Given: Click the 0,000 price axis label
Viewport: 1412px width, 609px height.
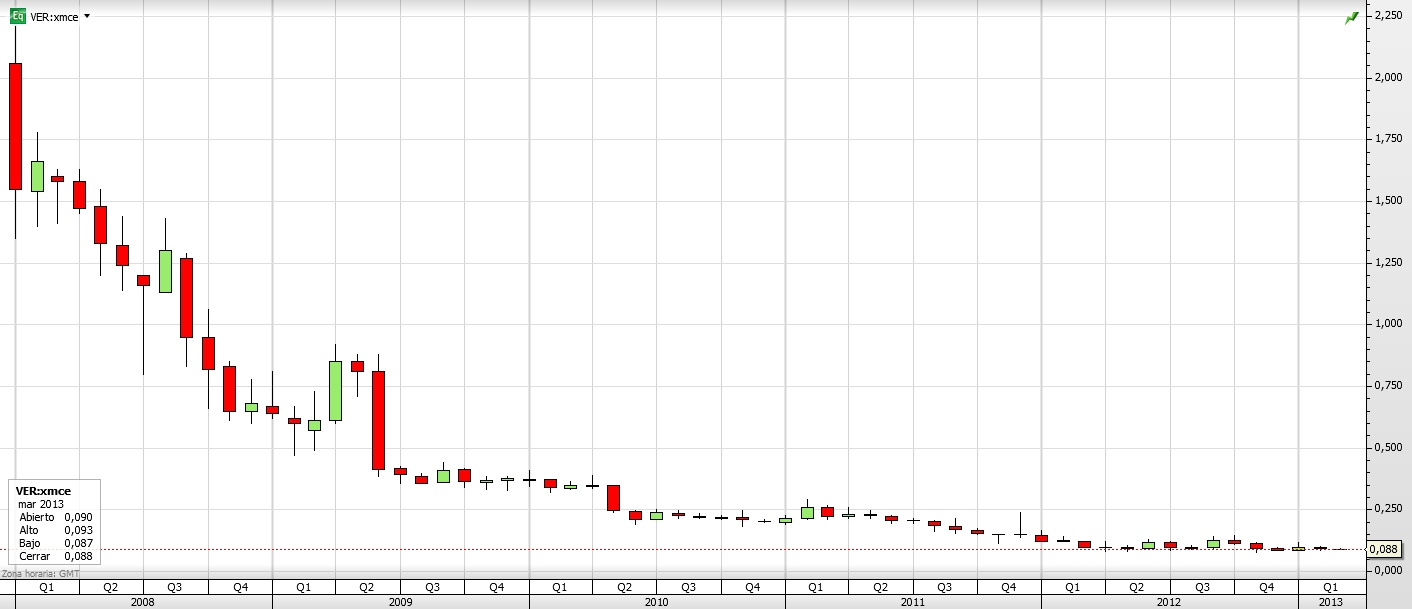Looking at the screenshot, I should click(x=1389, y=570).
